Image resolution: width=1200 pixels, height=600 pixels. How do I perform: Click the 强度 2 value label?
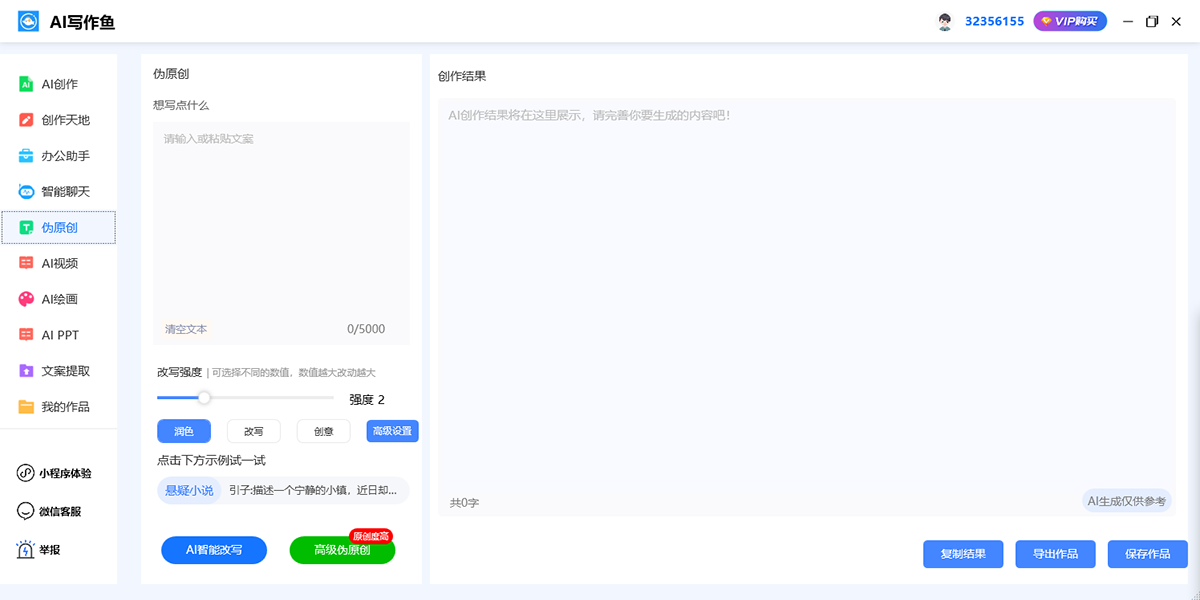[x=367, y=399]
